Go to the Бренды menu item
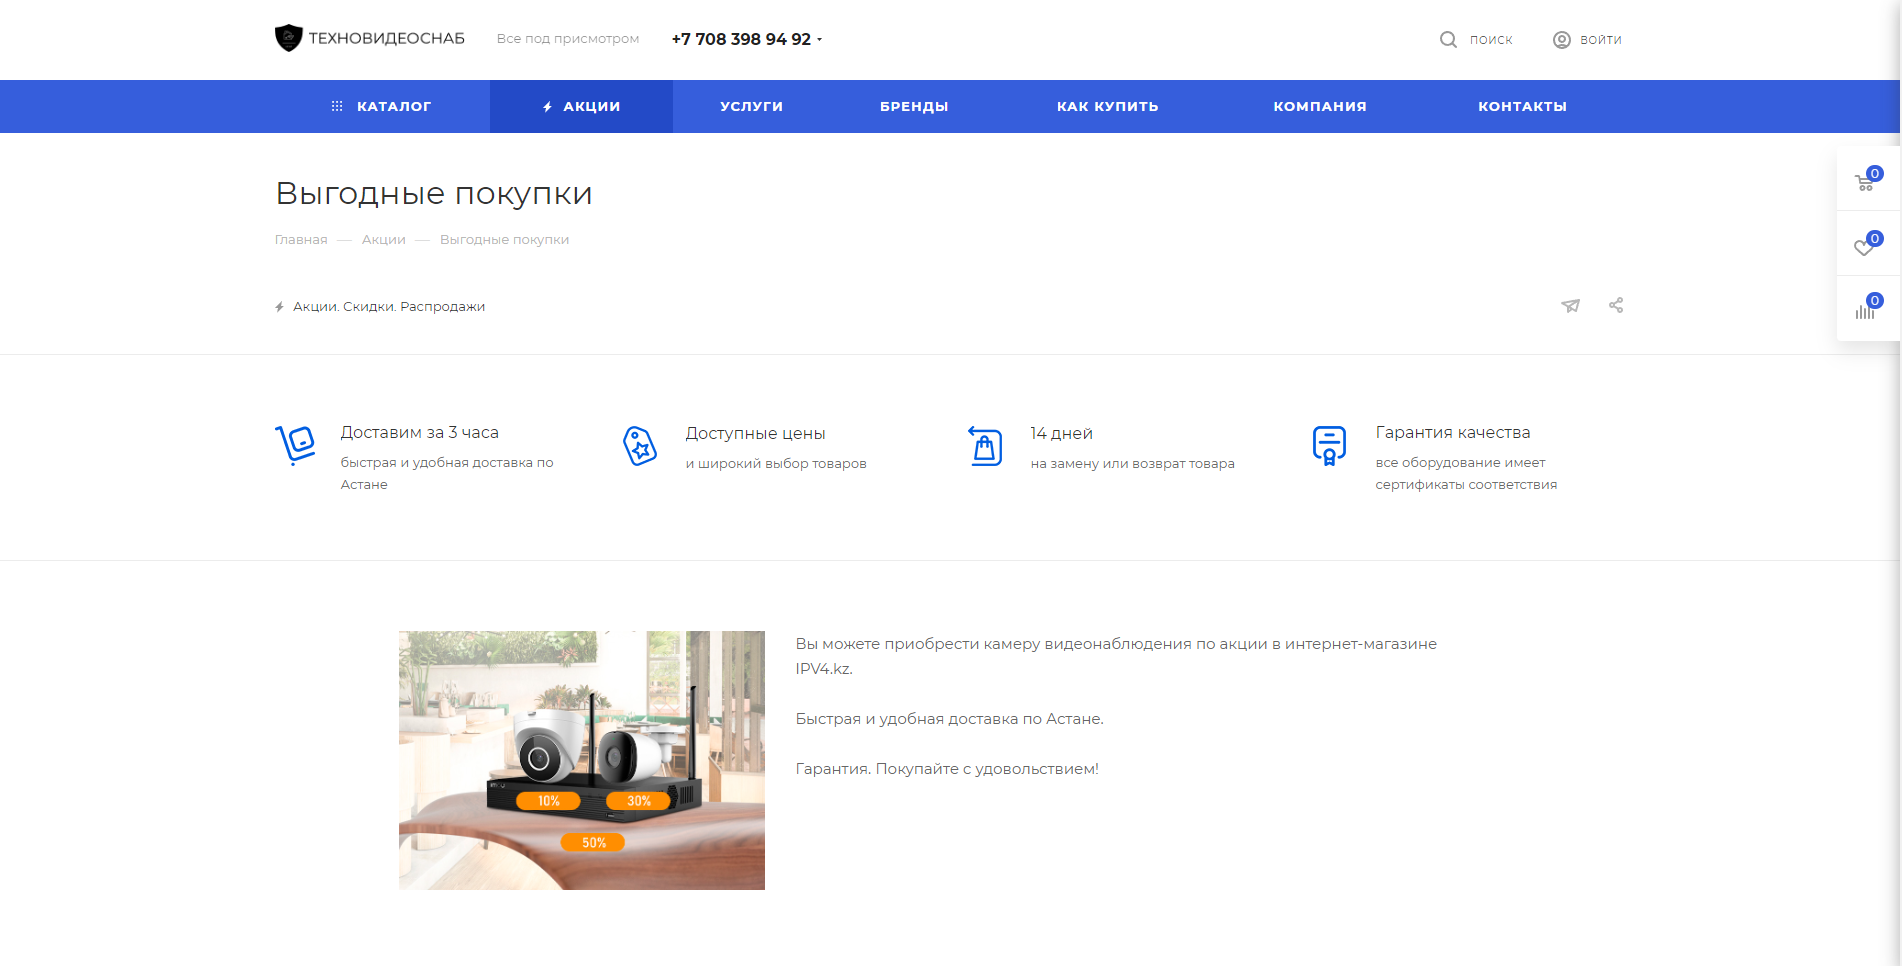This screenshot has height=966, width=1902. coord(914,106)
